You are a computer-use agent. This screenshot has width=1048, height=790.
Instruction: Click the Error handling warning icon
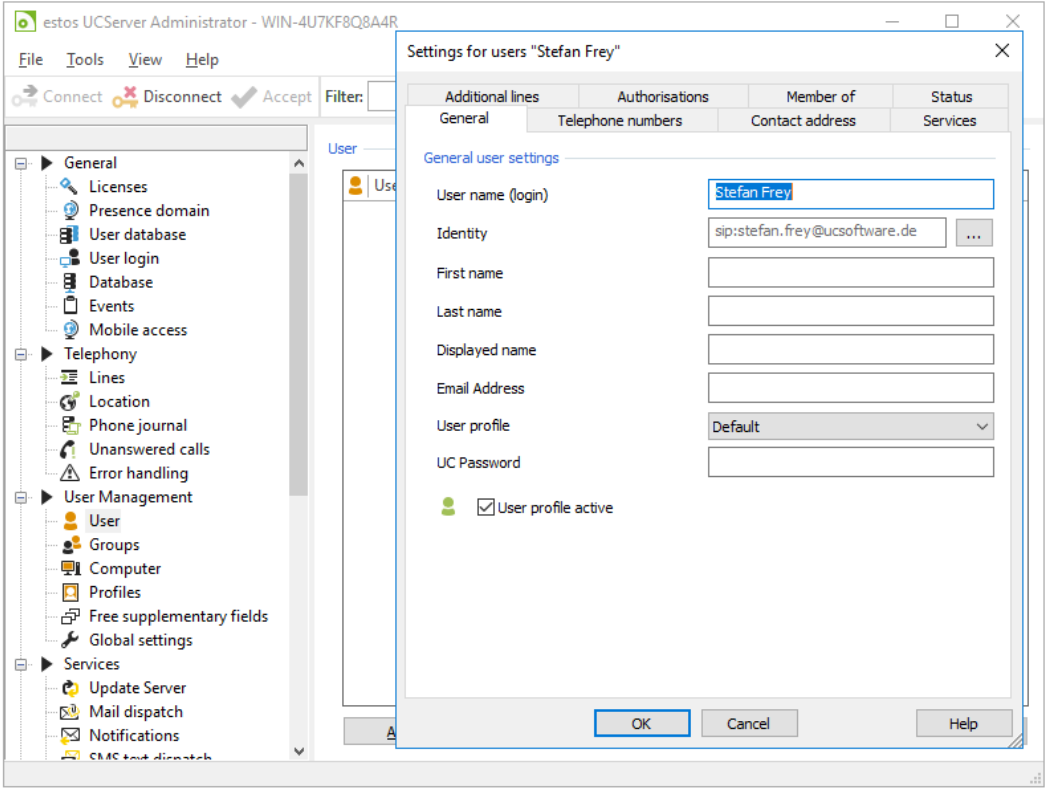coord(69,474)
